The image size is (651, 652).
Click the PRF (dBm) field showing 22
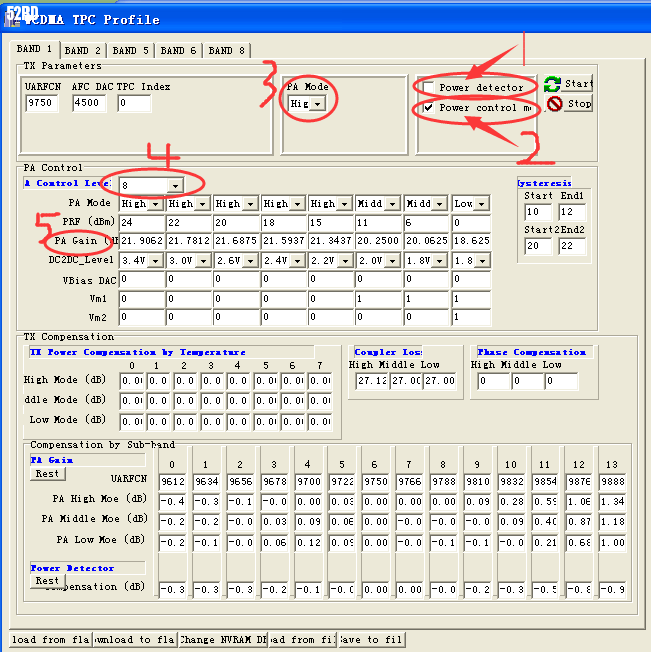click(x=189, y=222)
